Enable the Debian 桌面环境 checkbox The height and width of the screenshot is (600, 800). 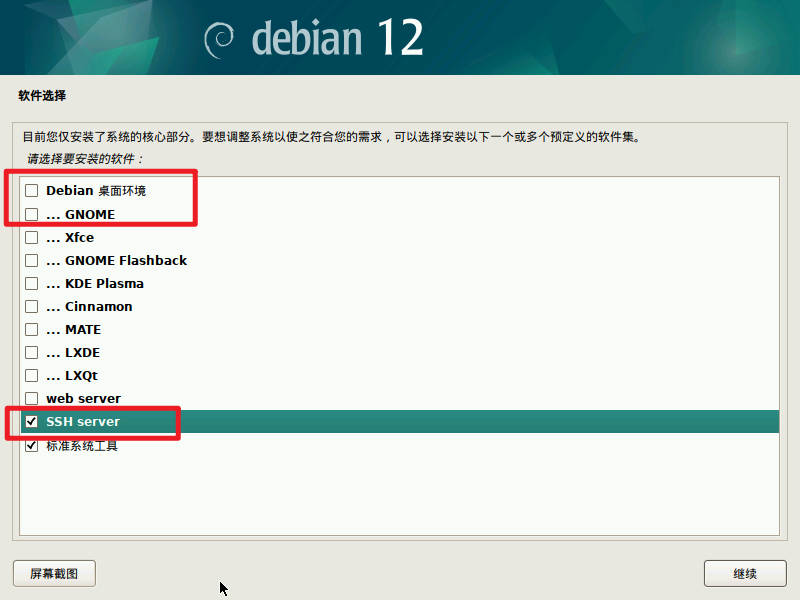pyautogui.click(x=32, y=191)
